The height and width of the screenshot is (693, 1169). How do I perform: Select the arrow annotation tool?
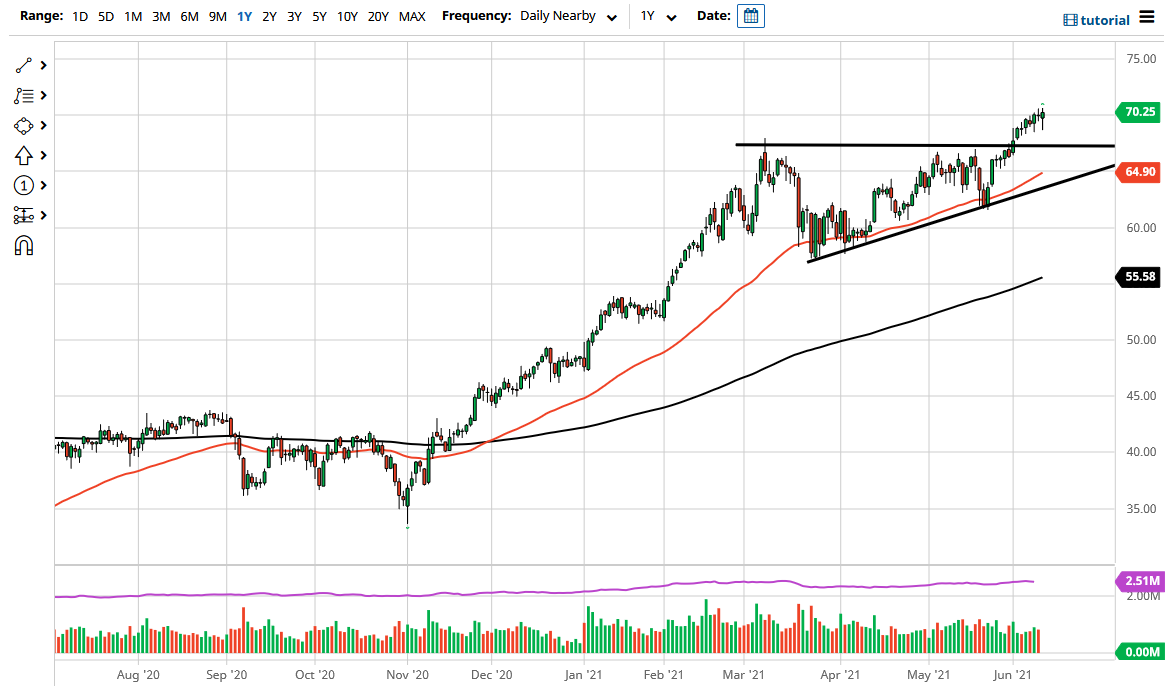pos(22,155)
